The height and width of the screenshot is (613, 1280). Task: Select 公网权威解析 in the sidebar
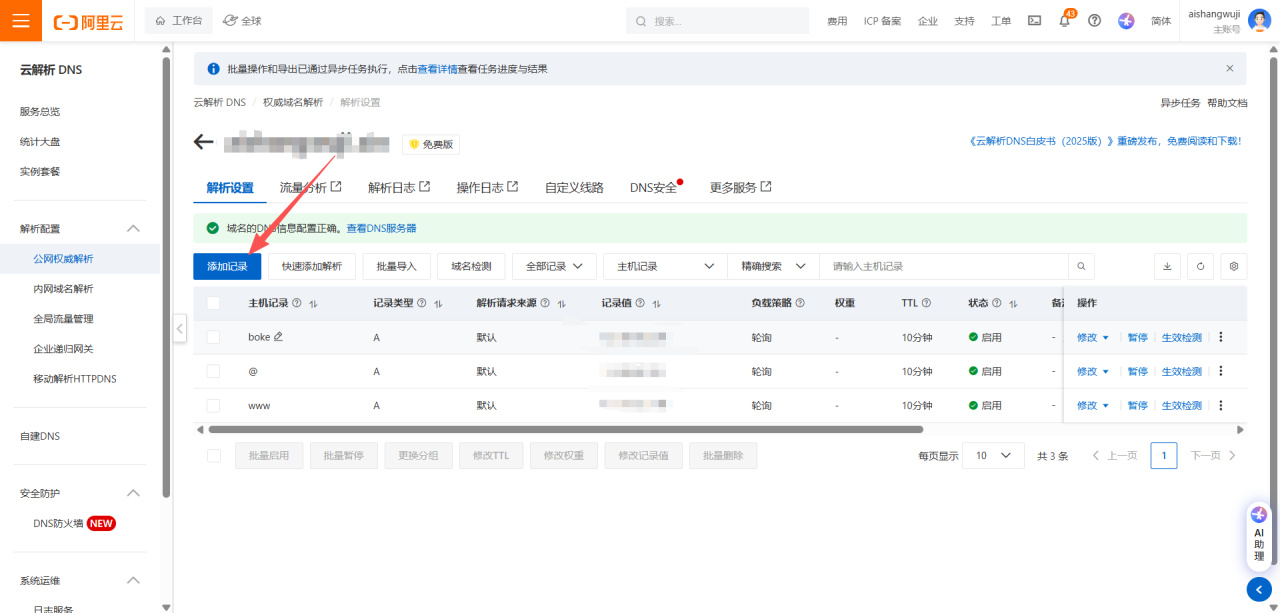[63, 258]
